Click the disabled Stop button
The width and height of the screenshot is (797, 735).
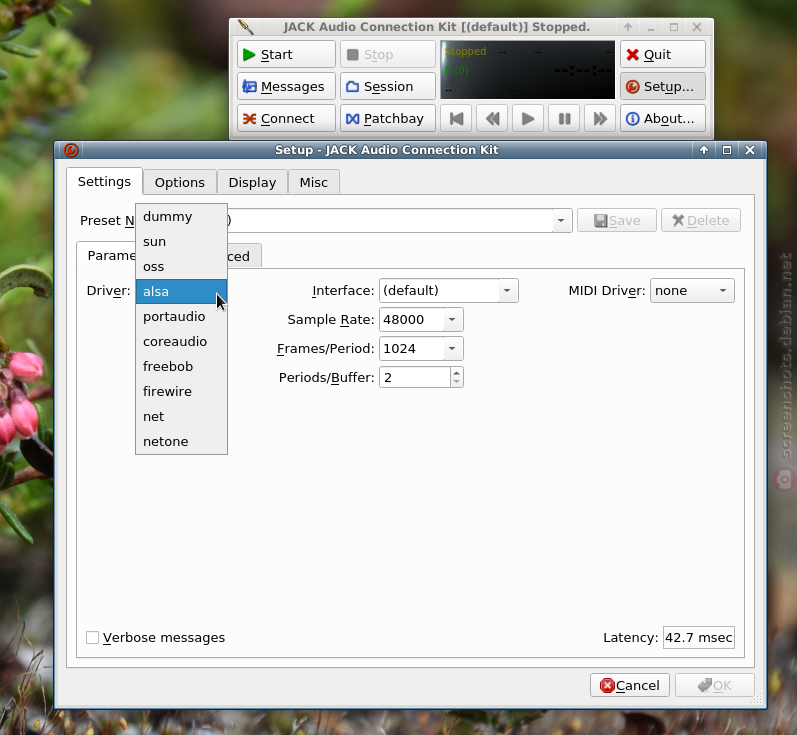pos(388,54)
